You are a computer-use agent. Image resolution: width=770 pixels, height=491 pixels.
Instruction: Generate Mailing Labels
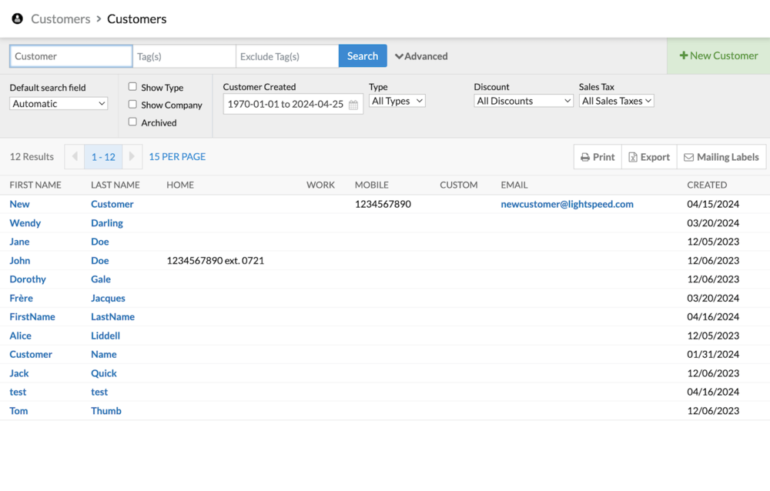click(x=720, y=157)
